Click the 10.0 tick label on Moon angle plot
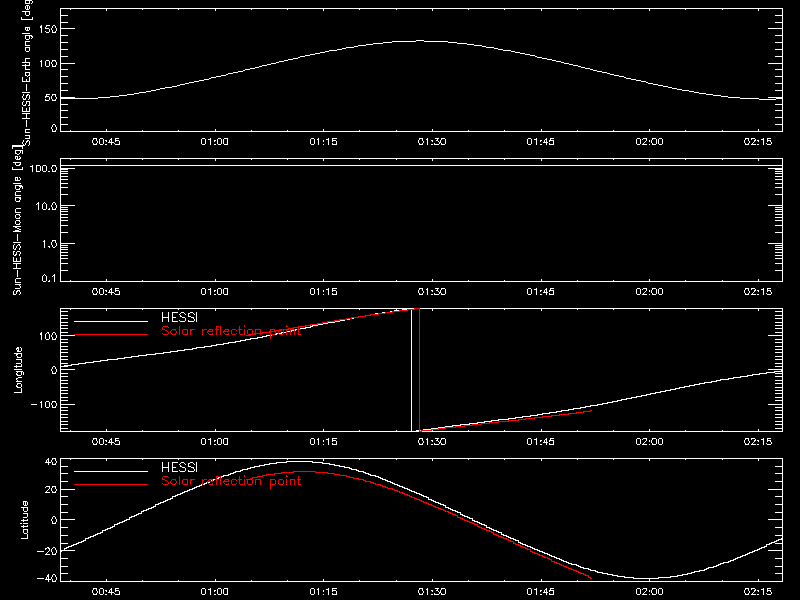The width and height of the screenshot is (800, 600). pyautogui.click(x=46, y=206)
